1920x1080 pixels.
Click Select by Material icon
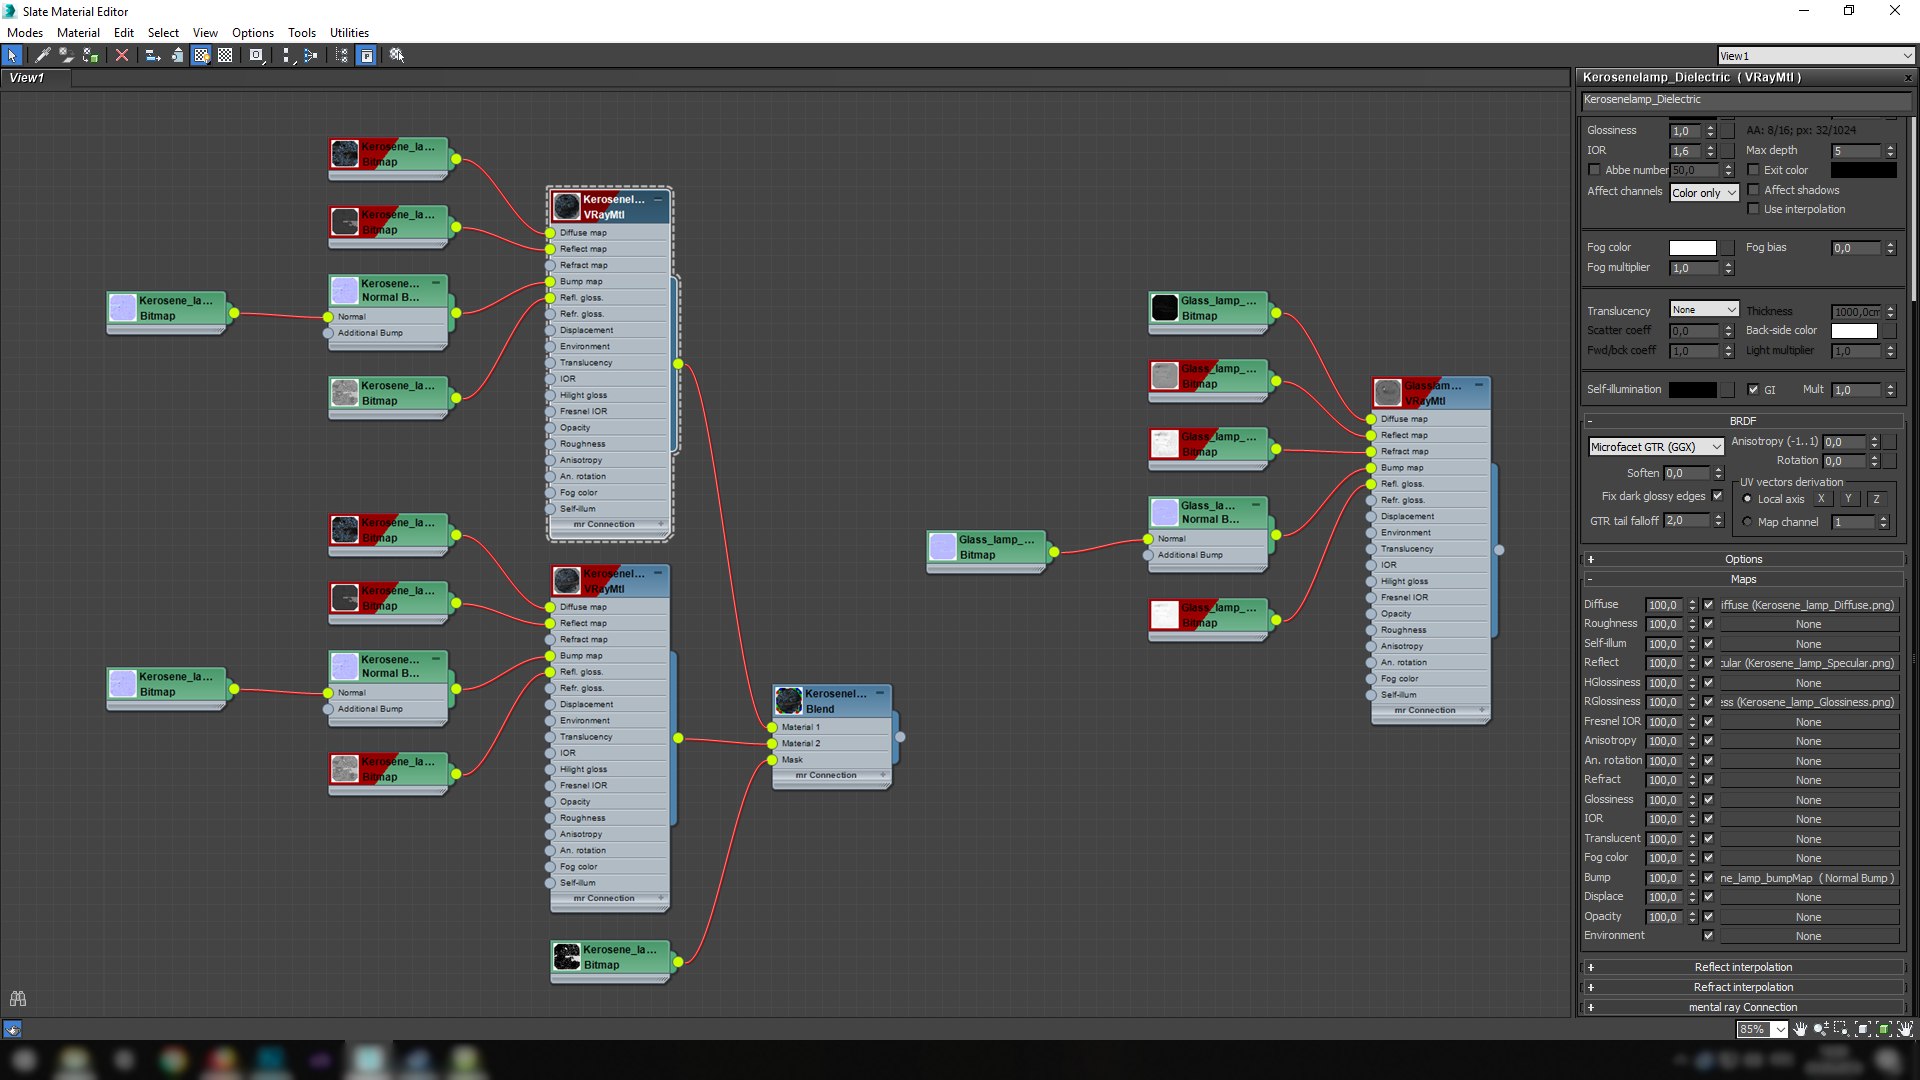pyautogui.click(x=397, y=56)
